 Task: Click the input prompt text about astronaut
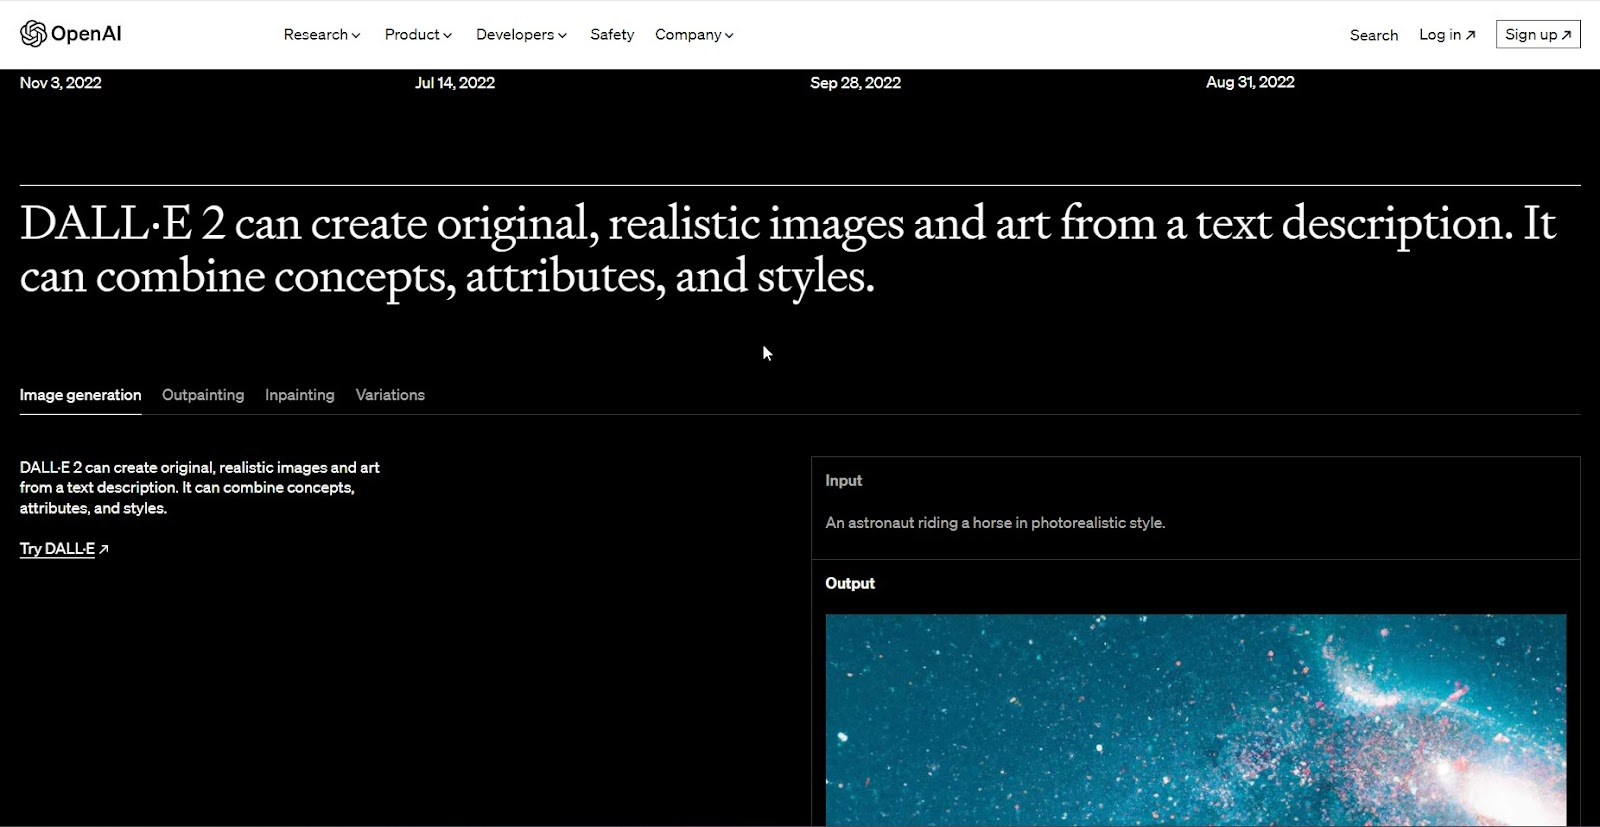[x=995, y=523]
